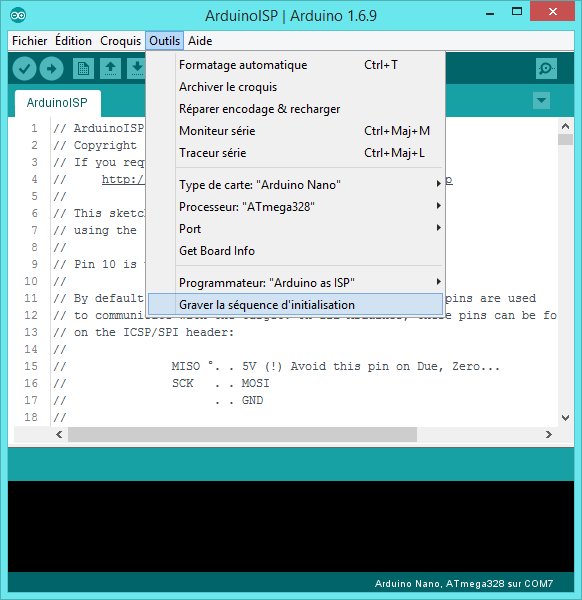Open the Croquis menu

(121, 41)
